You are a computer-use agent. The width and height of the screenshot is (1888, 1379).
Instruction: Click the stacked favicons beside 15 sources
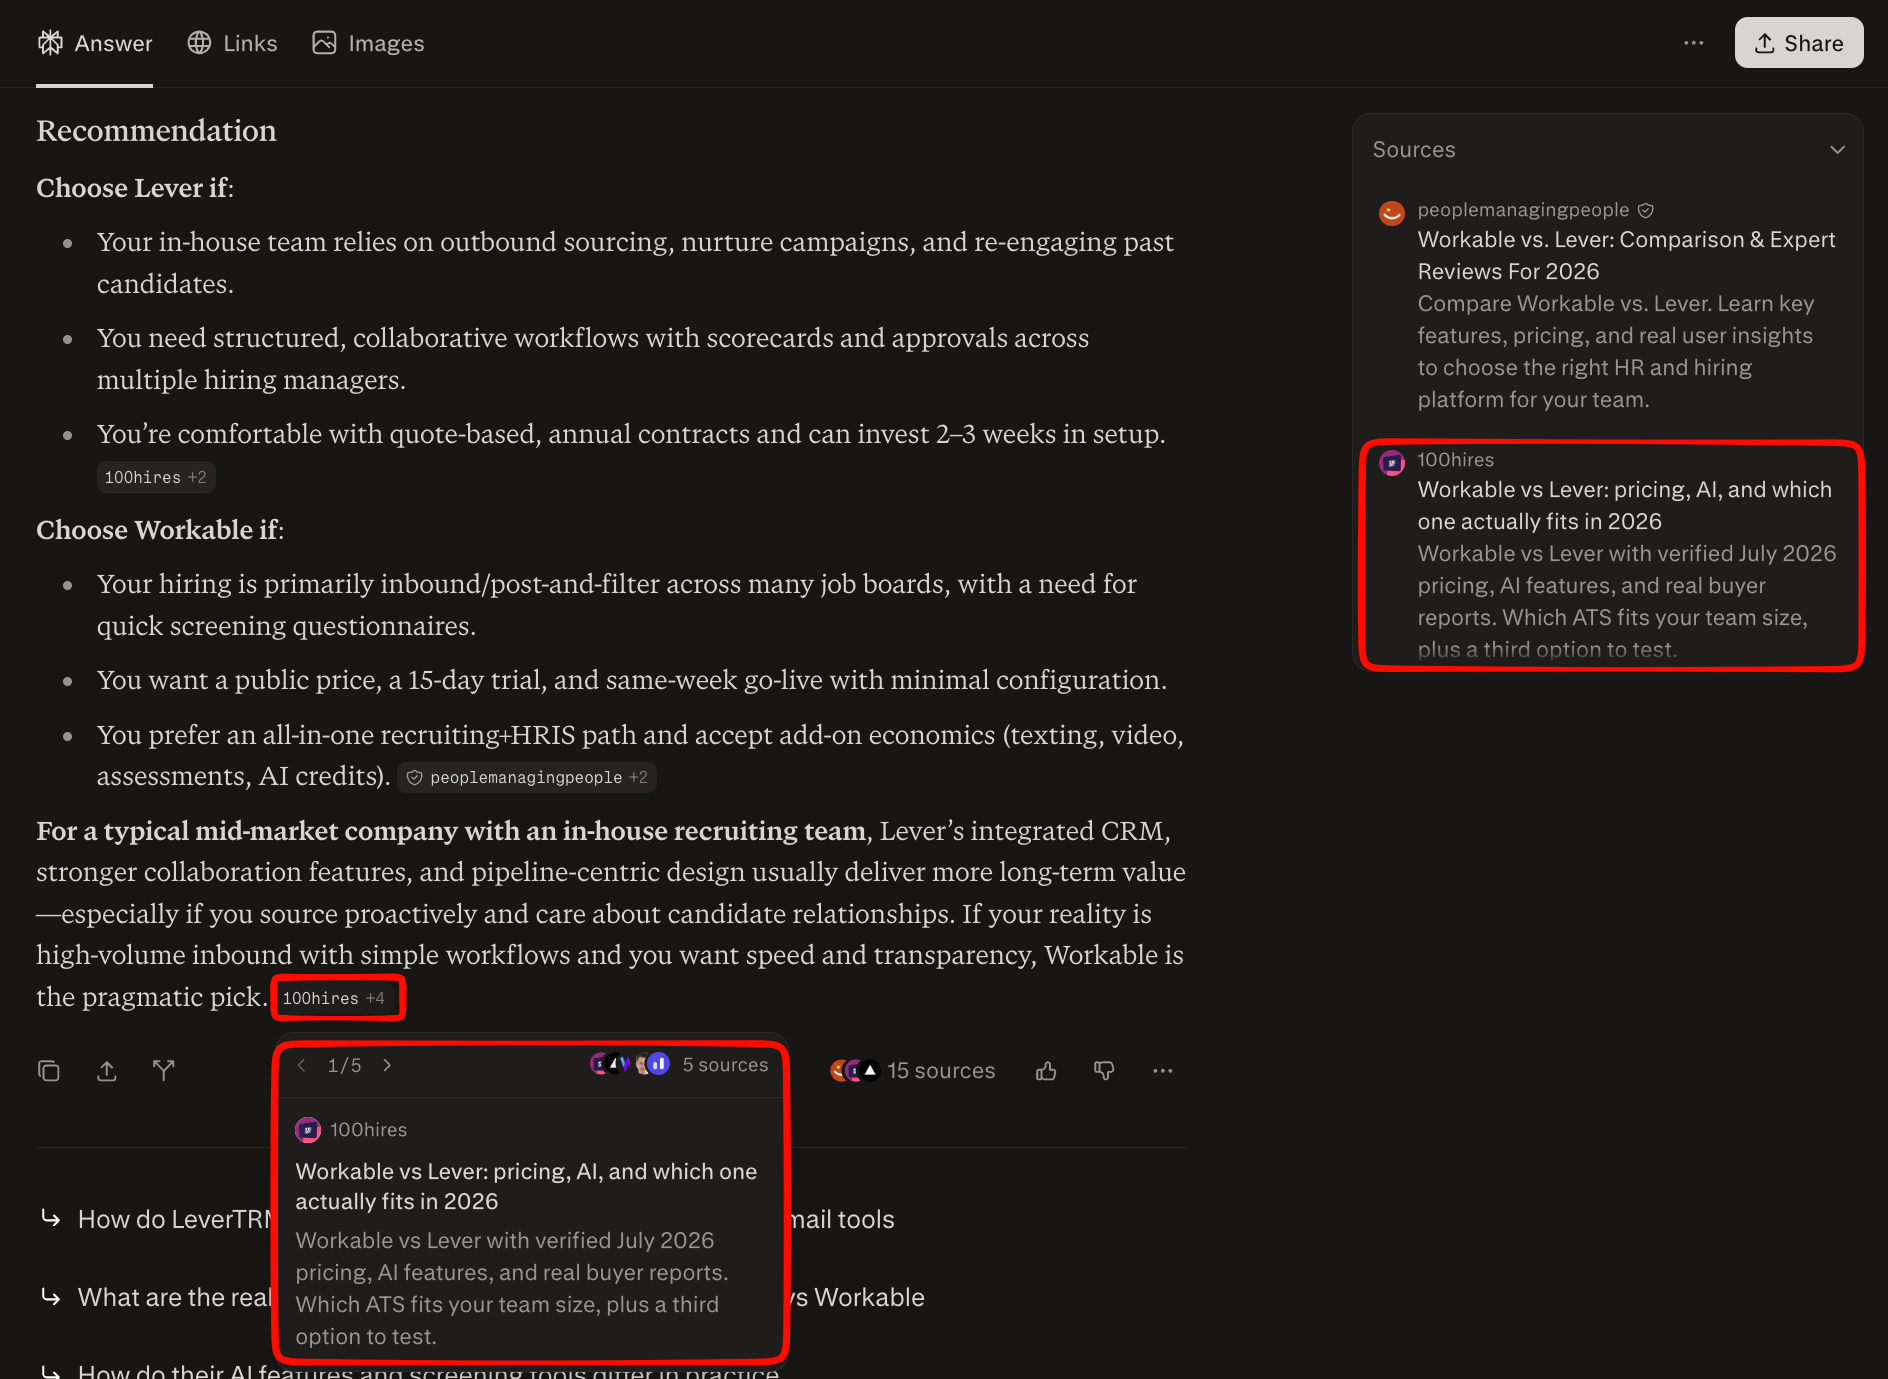tap(855, 1071)
